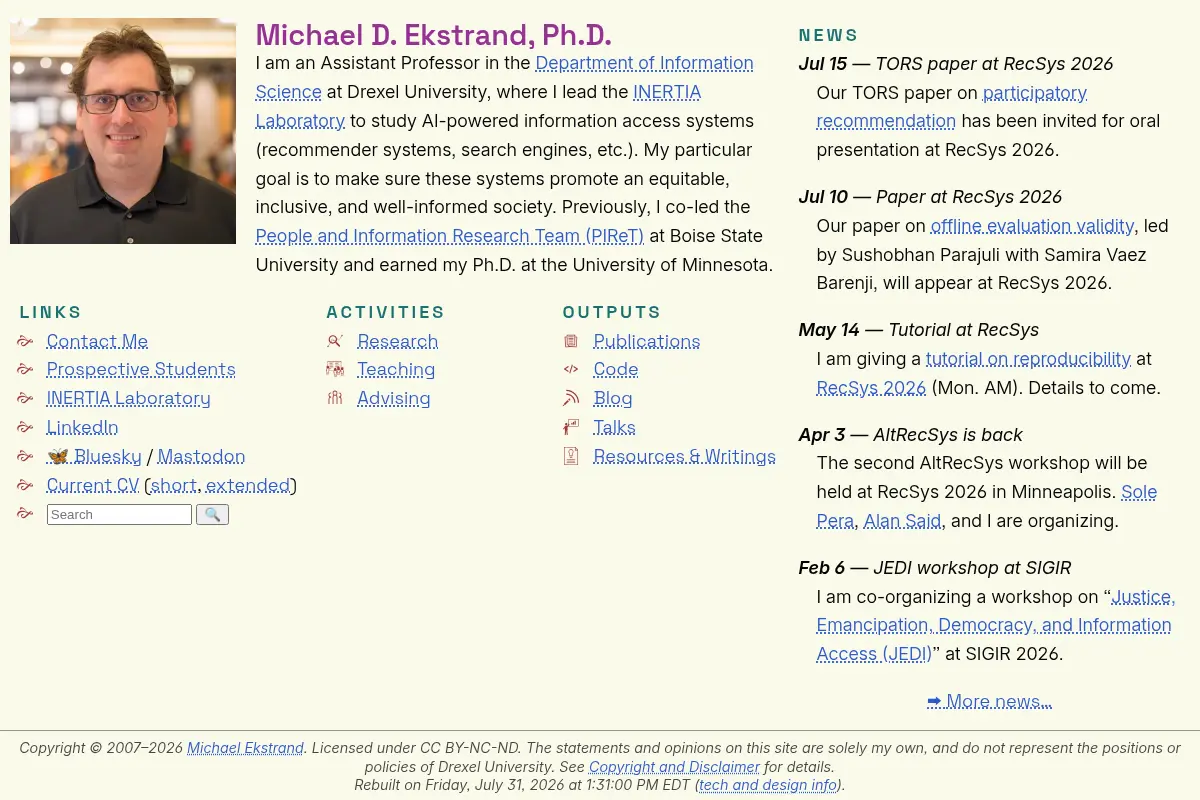Image resolution: width=1200 pixels, height=800 pixels.
Task: Open the RecSys 2026 link in the May 14 news item
Action: click(871, 388)
